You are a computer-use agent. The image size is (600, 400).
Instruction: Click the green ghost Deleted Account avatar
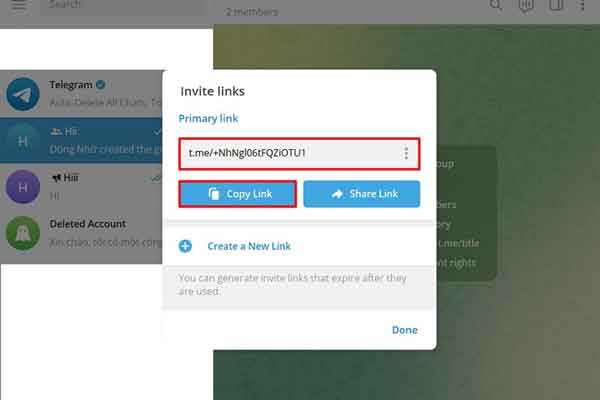(x=23, y=233)
